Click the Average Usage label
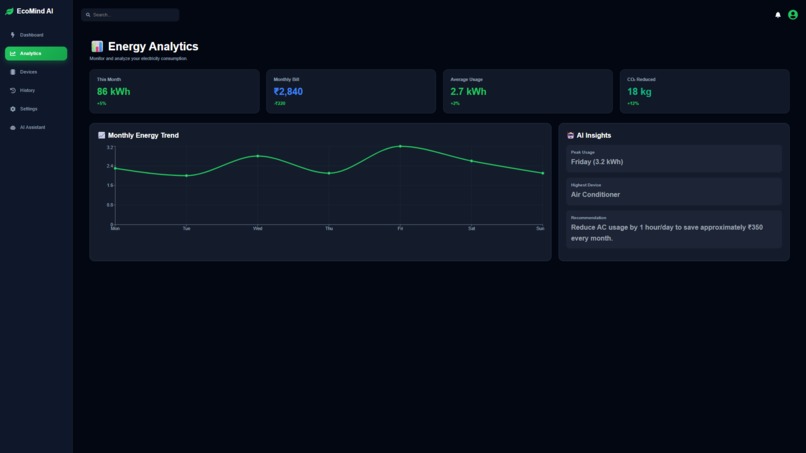 click(x=467, y=79)
